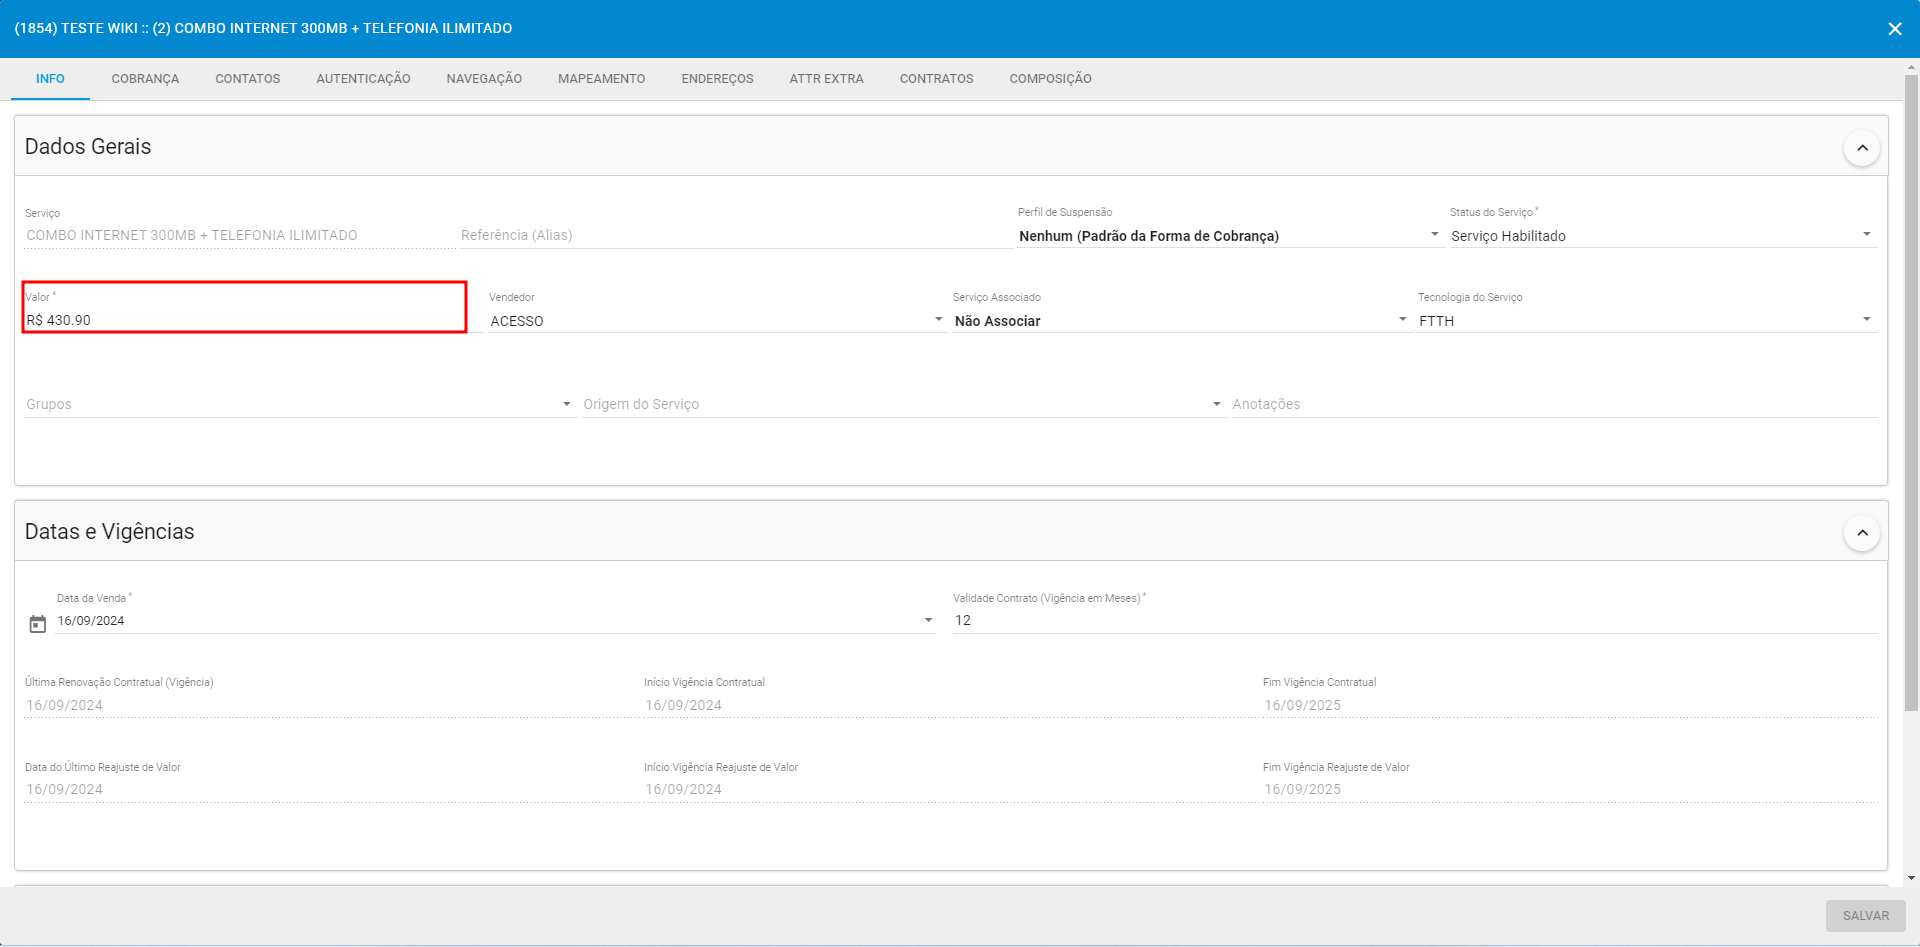This screenshot has width=1920, height=947.
Task: Click Fim Vigência Reajuste de Valor date
Action: coord(1570,789)
